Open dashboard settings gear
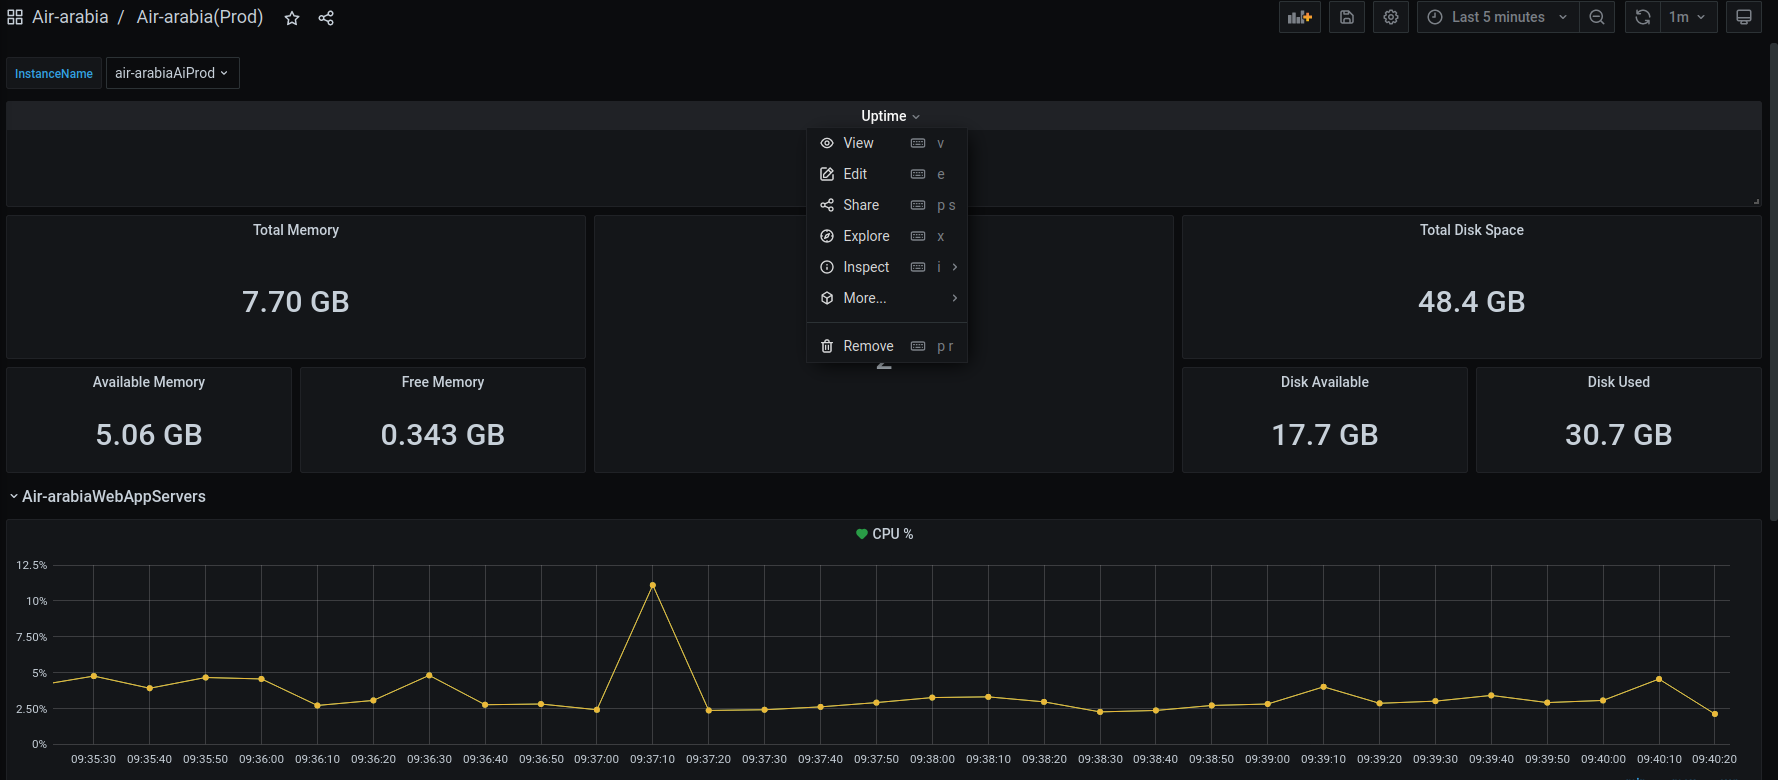Image resolution: width=1778 pixels, height=780 pixels. tap(1390, 17)
